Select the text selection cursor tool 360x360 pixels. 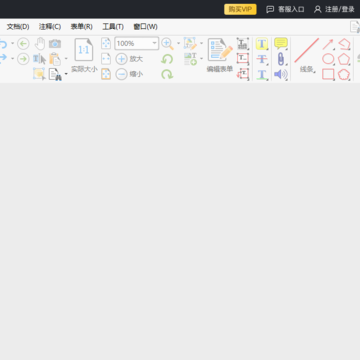[39, 59]
